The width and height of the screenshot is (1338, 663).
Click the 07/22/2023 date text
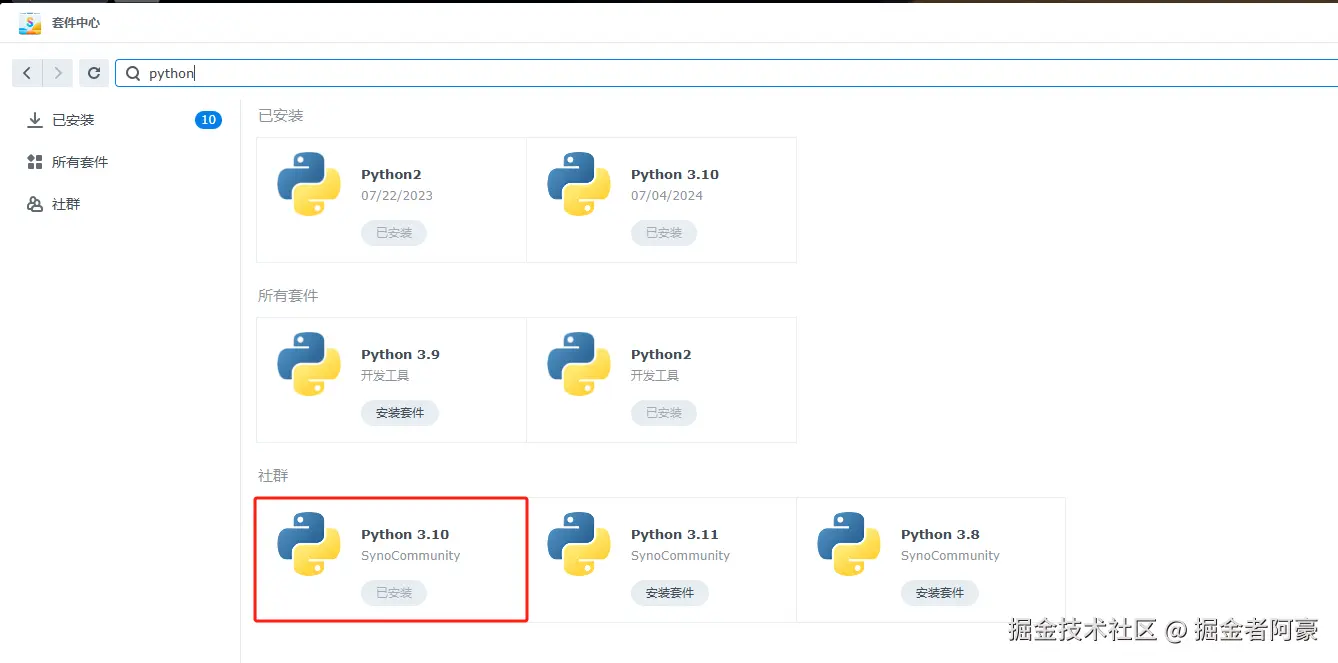tap(397, 196)
